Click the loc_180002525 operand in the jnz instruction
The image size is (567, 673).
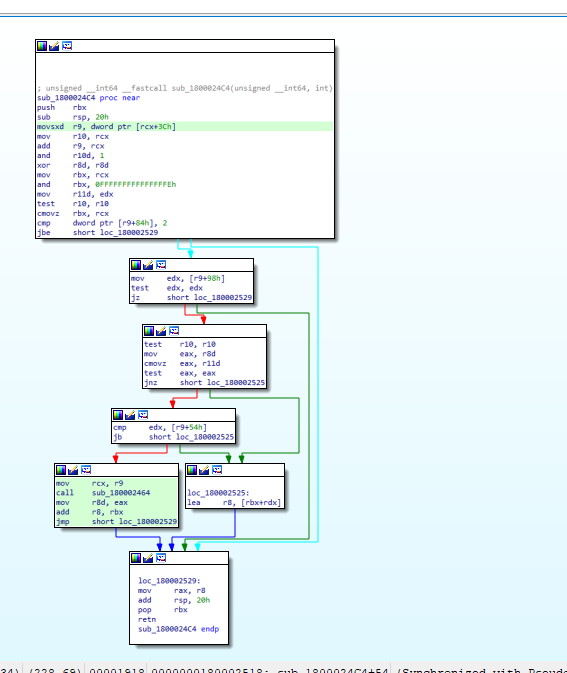236,382
